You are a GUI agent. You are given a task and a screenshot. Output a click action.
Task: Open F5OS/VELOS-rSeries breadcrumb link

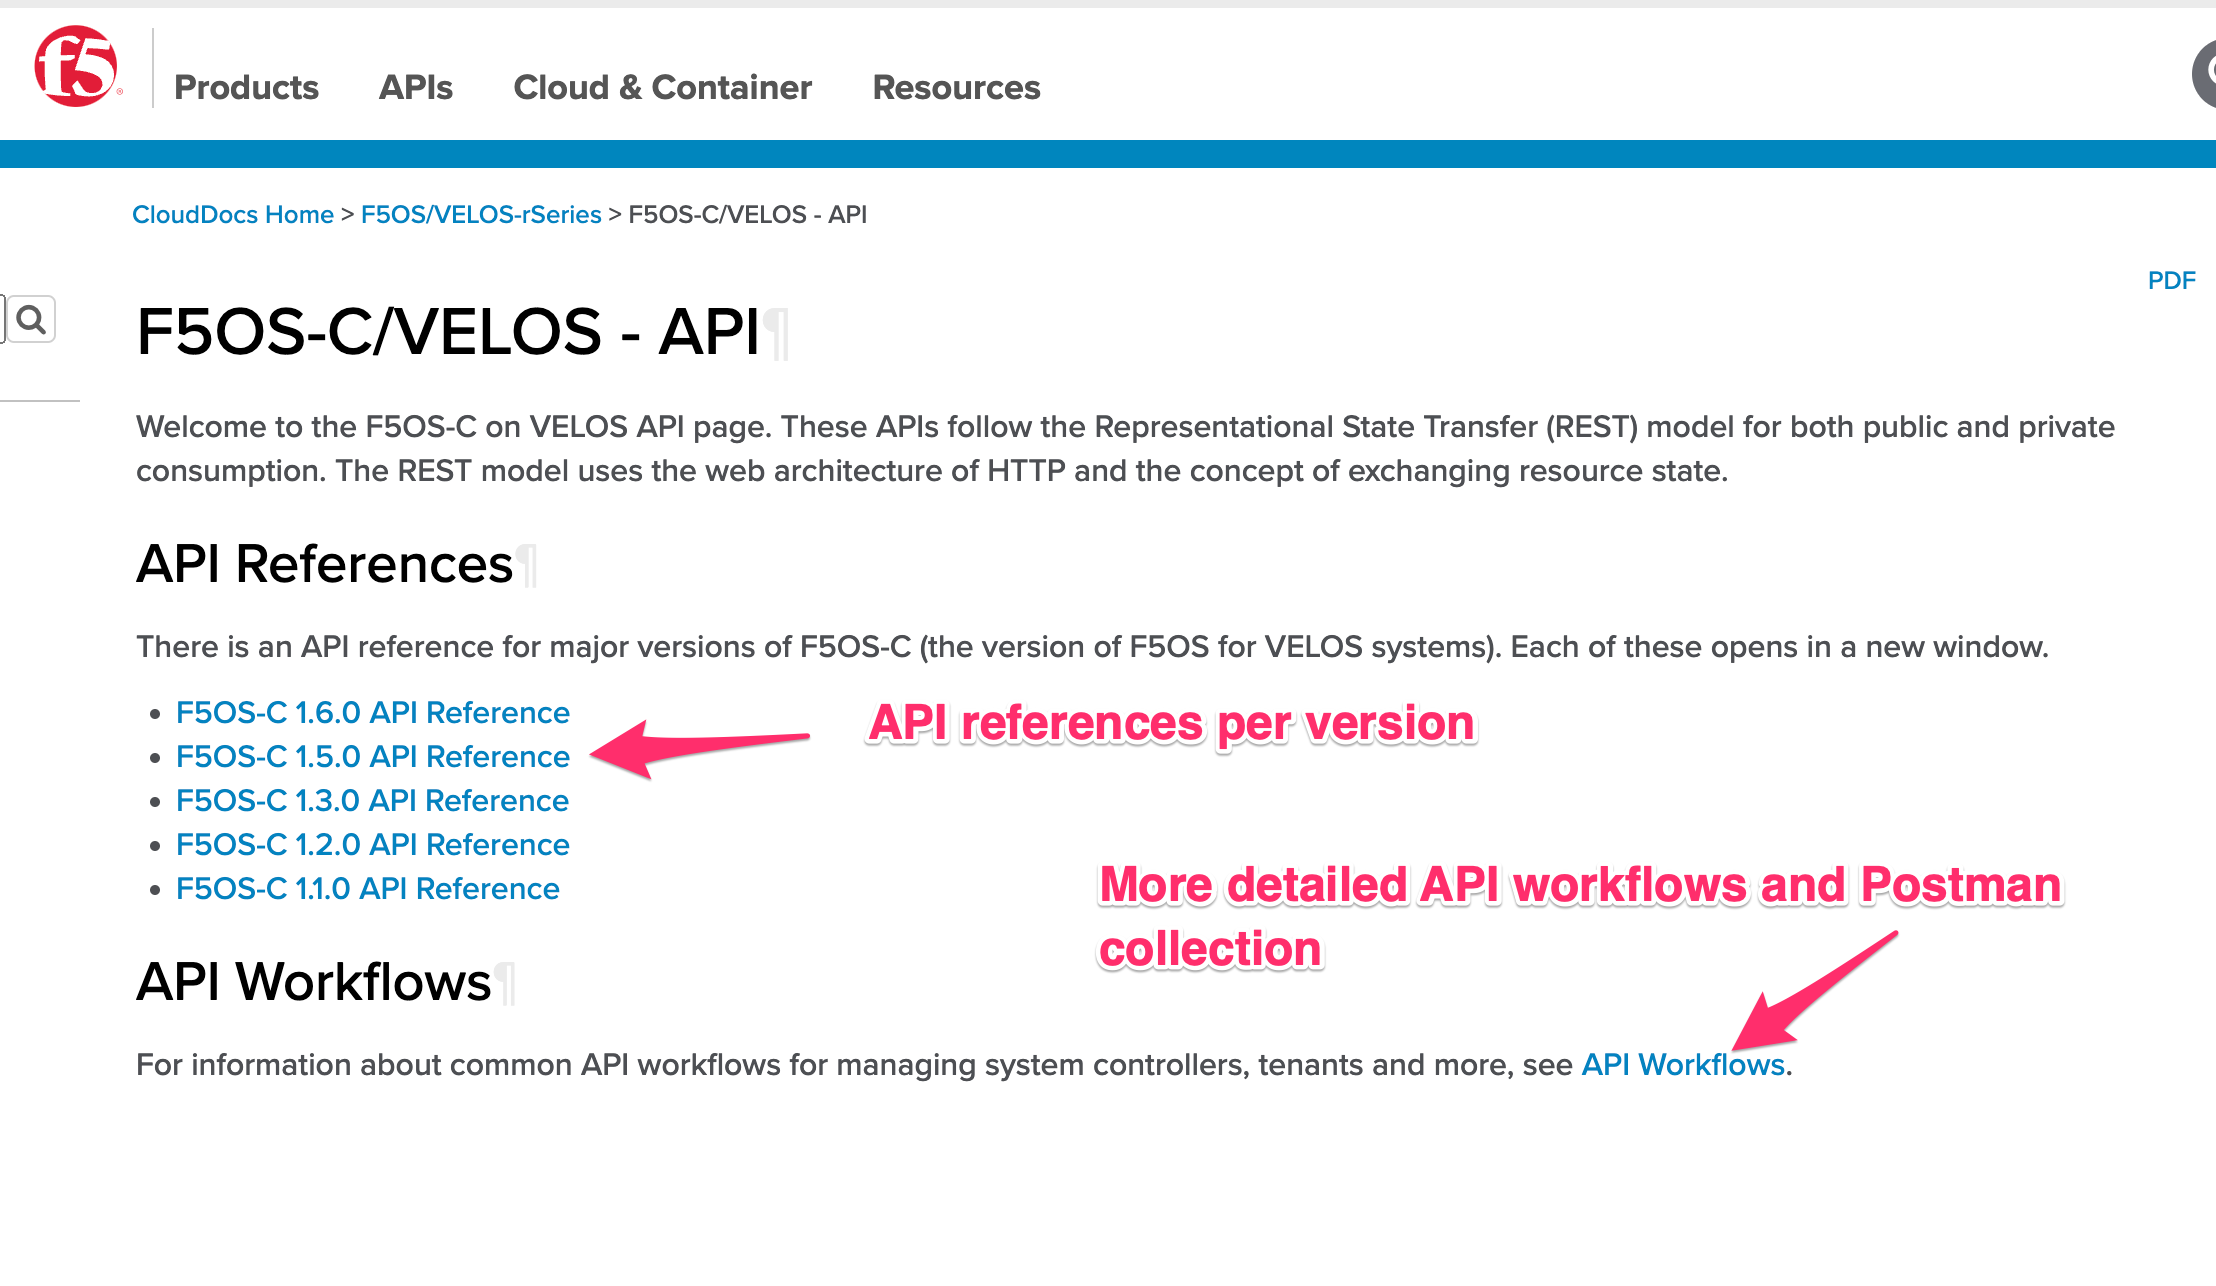[481, 215]
